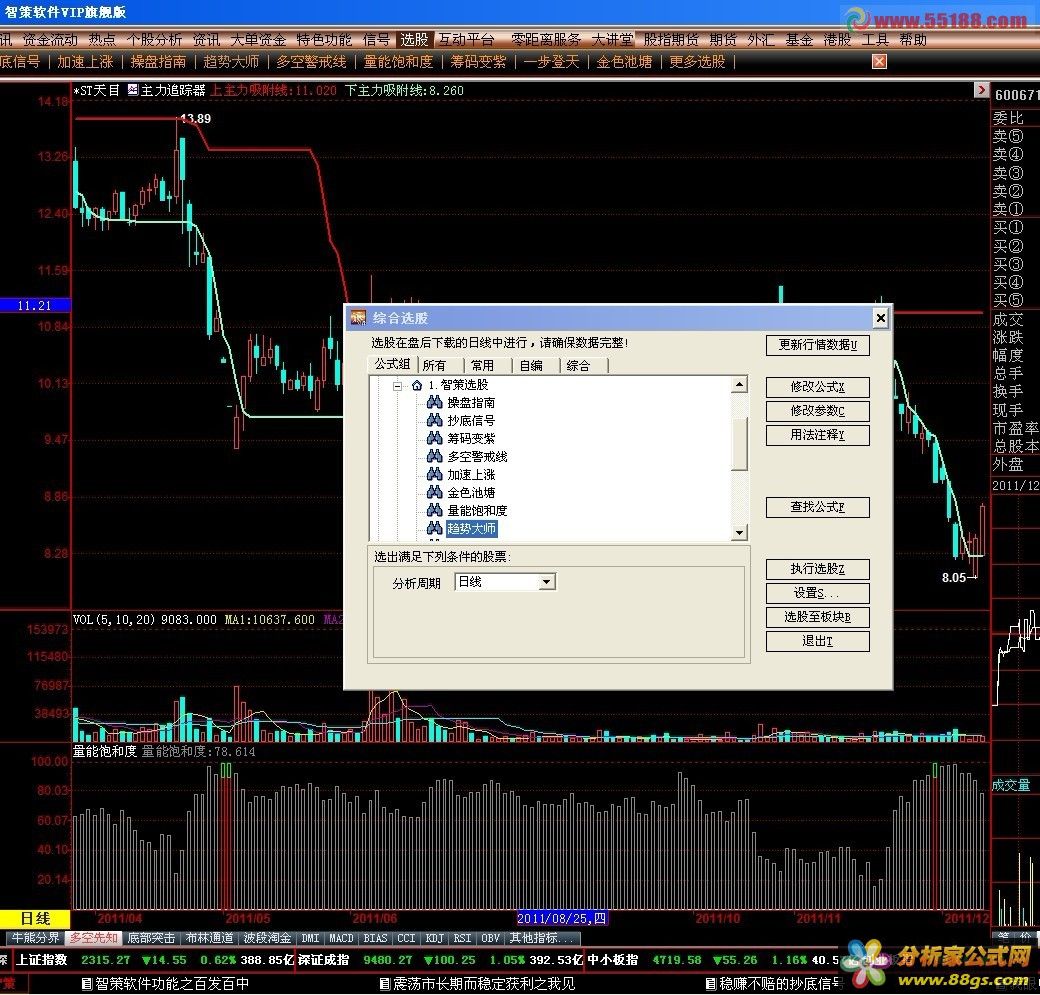Select the 多空警戒线 binoculars icon
The height and width of the screenshot is (995, 1040).
pos(434,456)
